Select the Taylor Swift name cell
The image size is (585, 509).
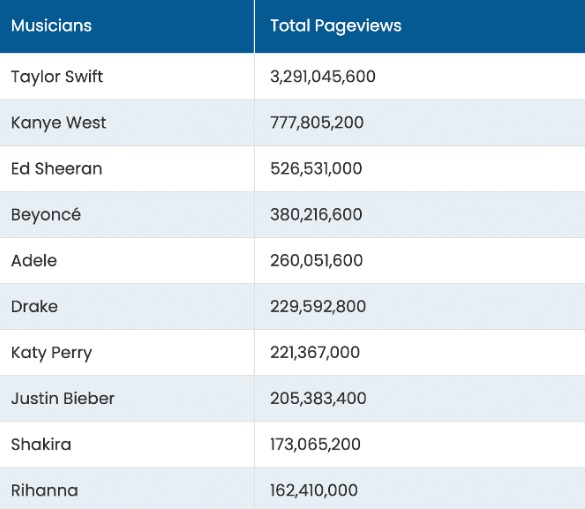[x=127, y=76]
